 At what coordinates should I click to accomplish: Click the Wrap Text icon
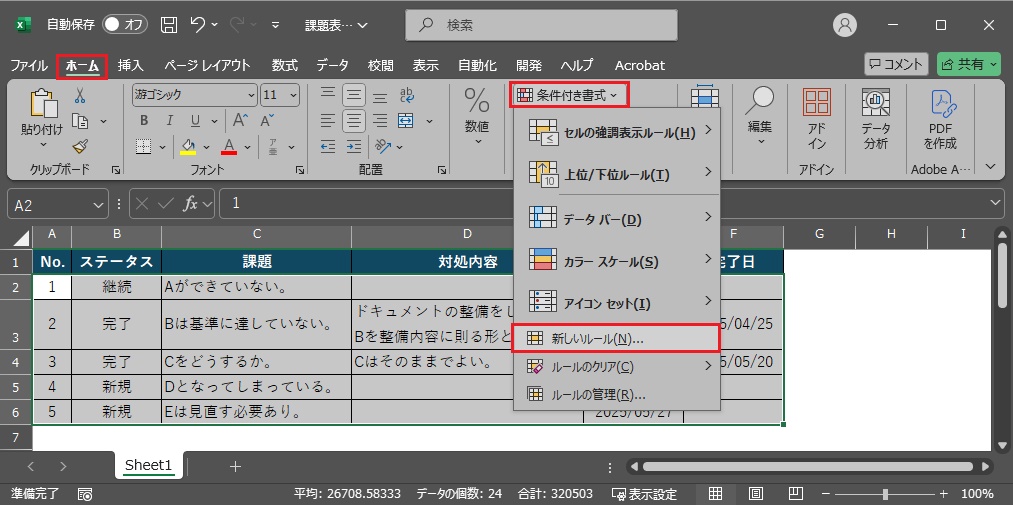(407, 96)
